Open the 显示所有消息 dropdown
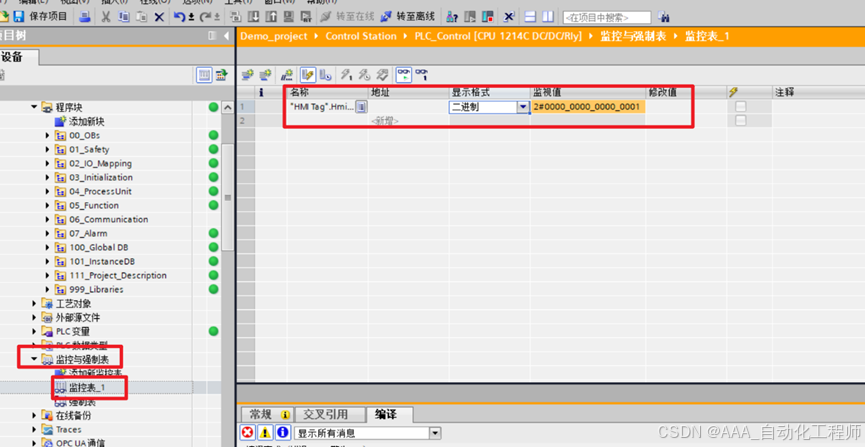 (436, 433)
